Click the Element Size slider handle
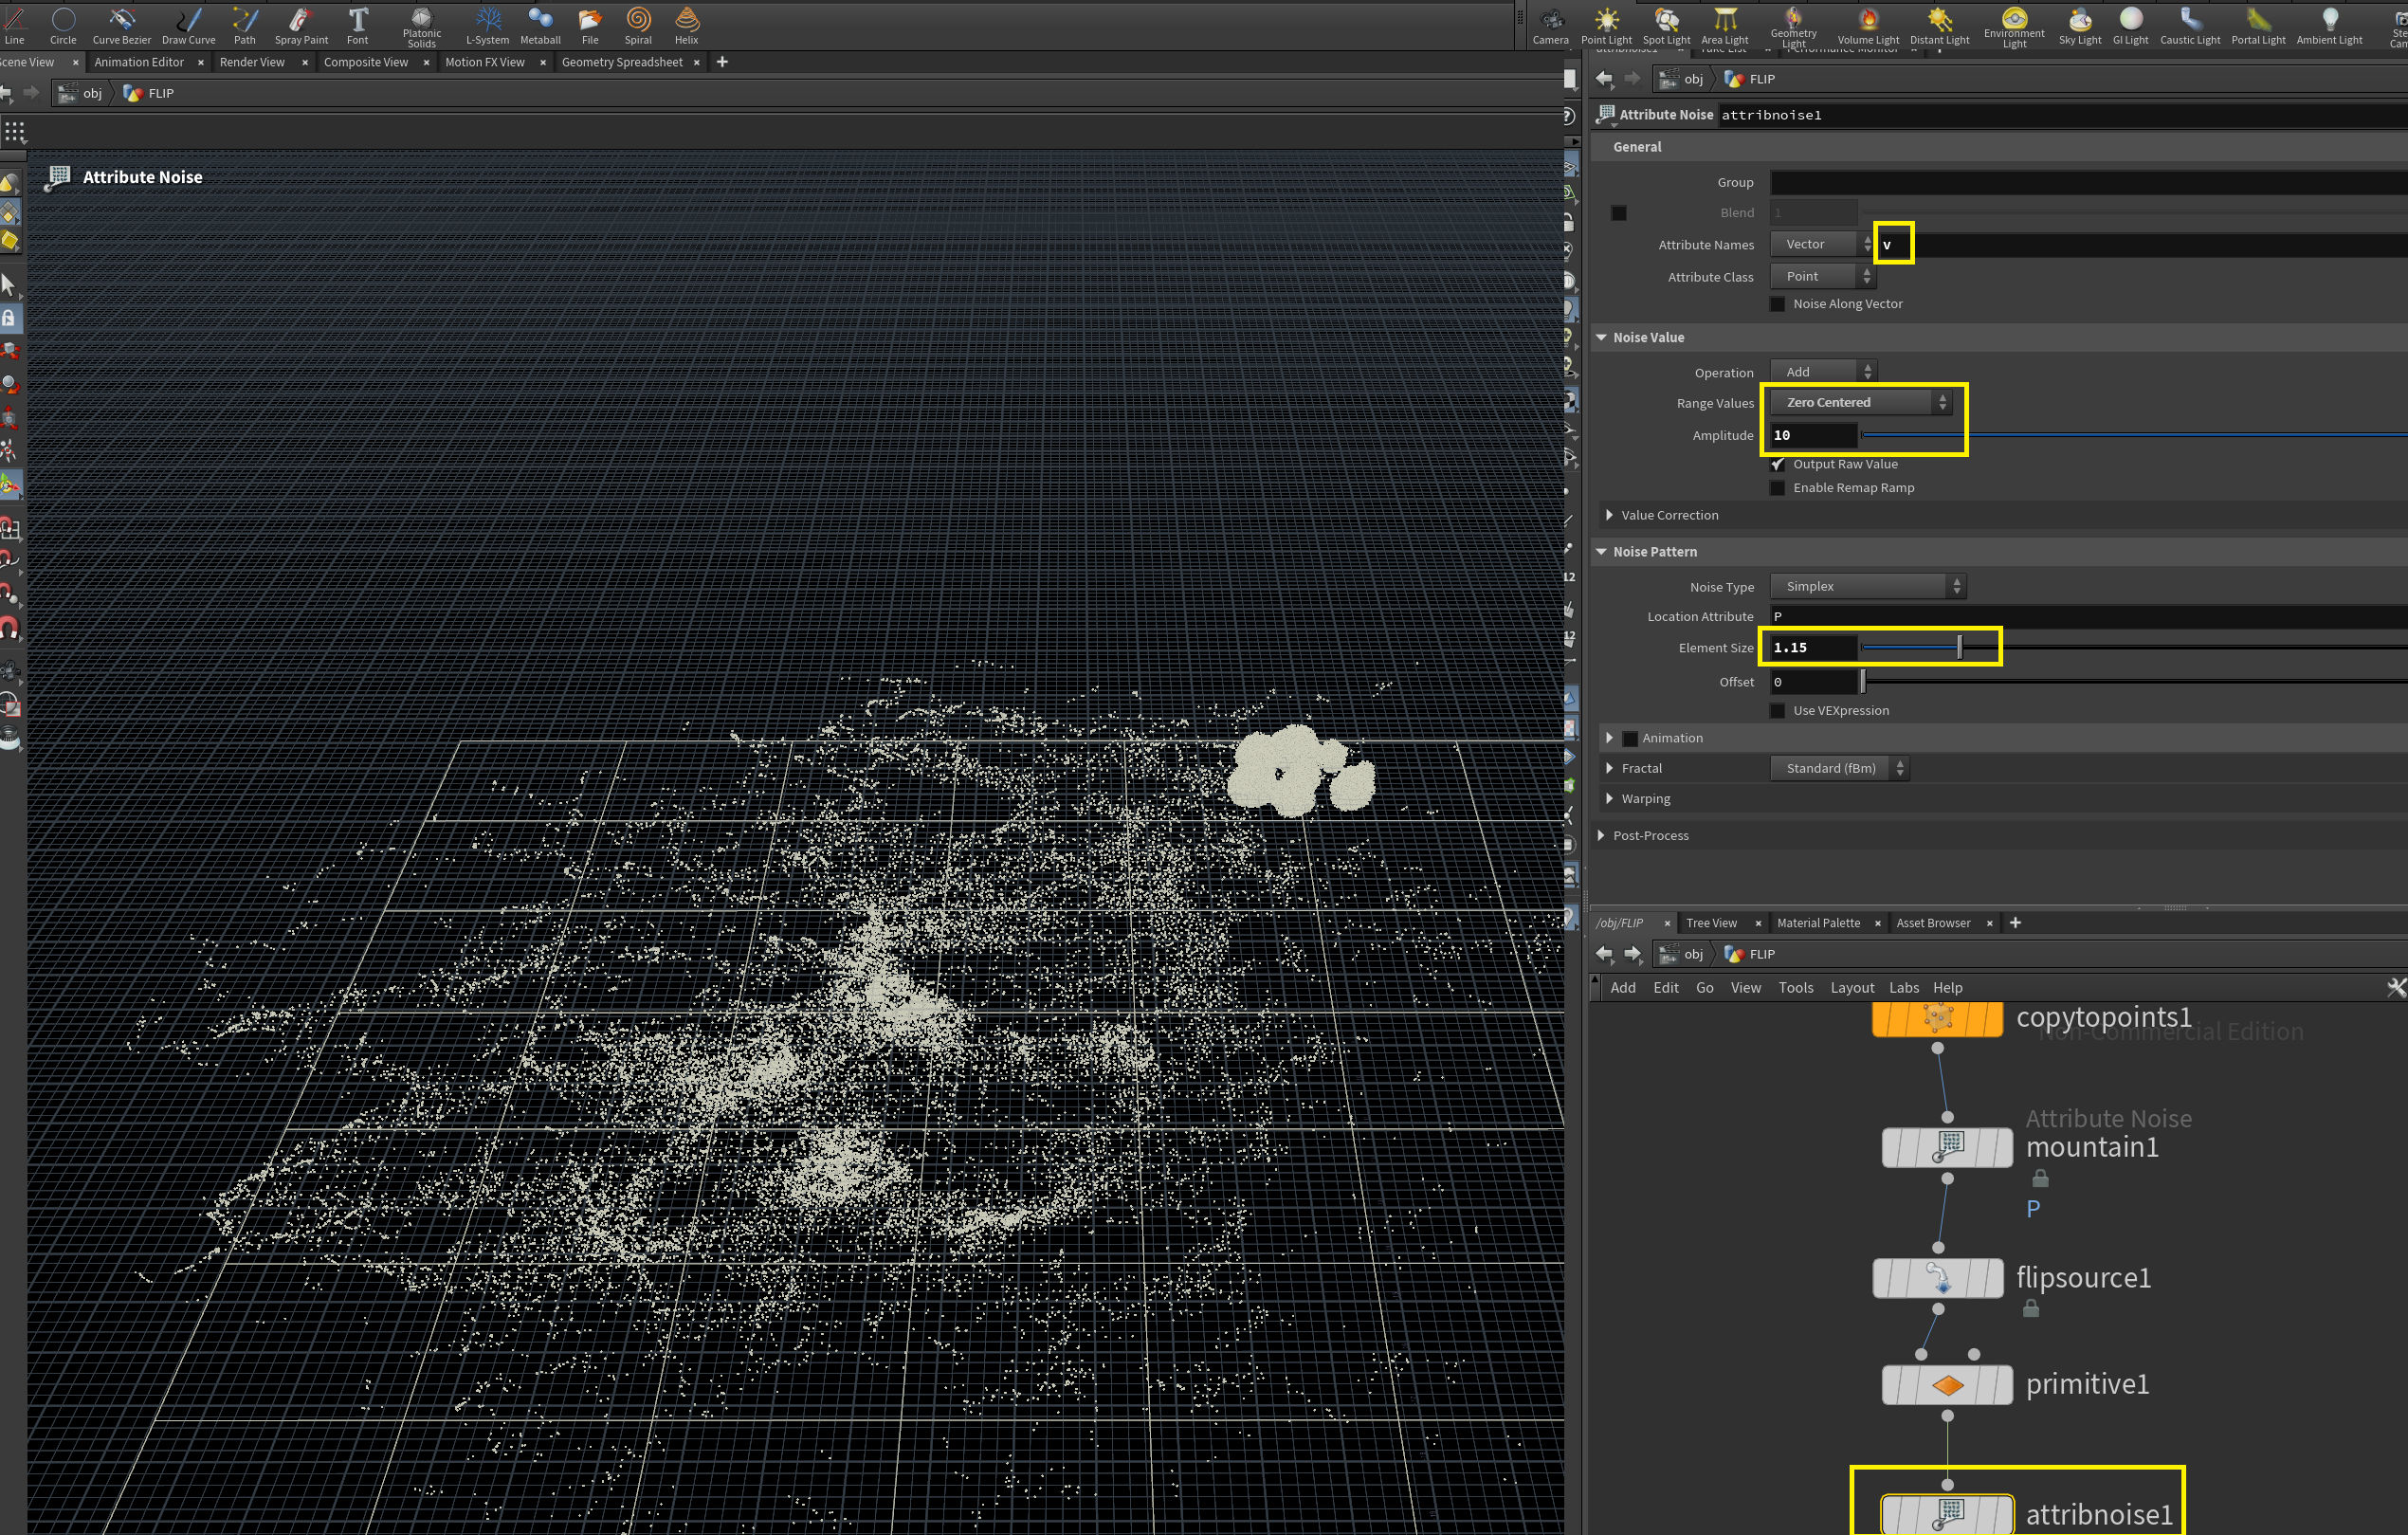This screenshot has width=2408, height=1535. tap(1960, 647)
